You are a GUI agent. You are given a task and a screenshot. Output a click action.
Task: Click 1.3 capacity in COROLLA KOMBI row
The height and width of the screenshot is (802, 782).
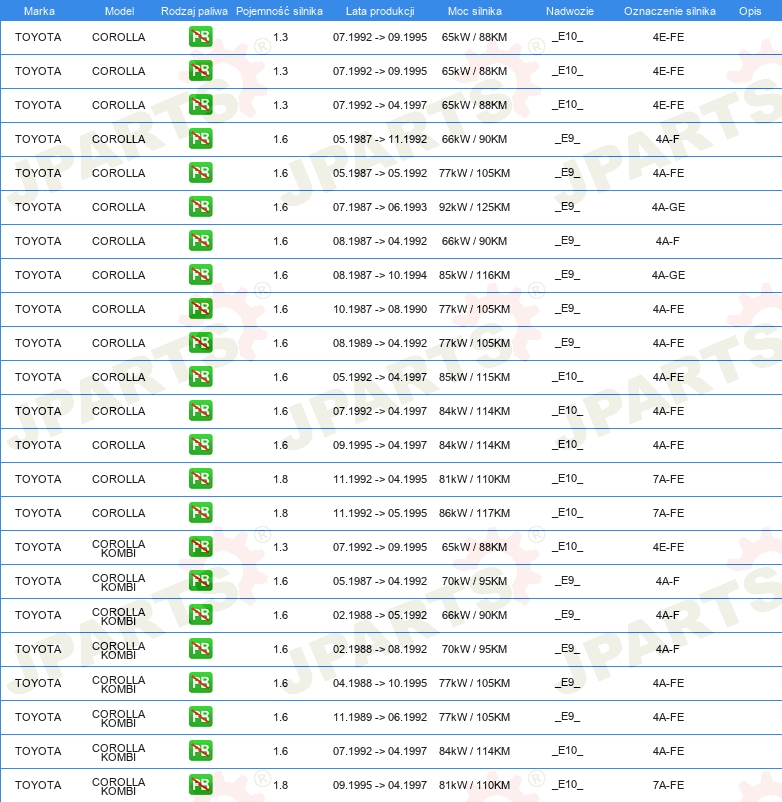[x=280, y=547]
